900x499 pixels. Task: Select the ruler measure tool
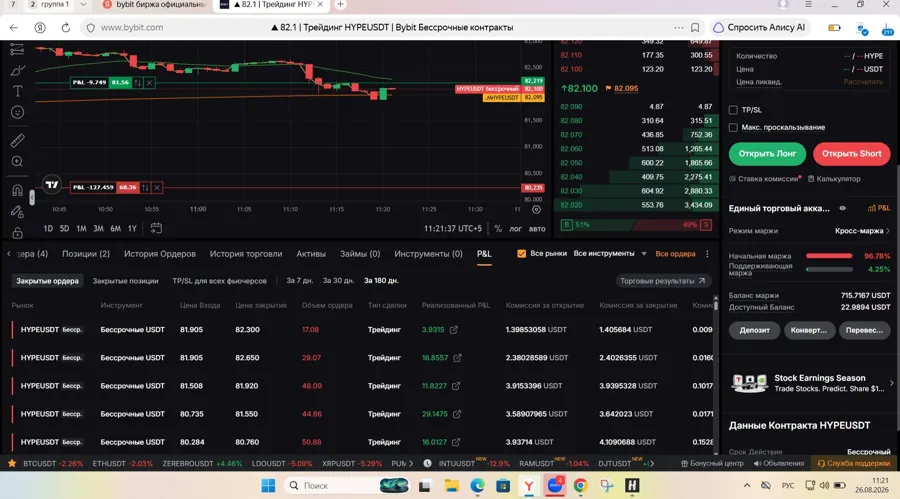tap(18, 140)
